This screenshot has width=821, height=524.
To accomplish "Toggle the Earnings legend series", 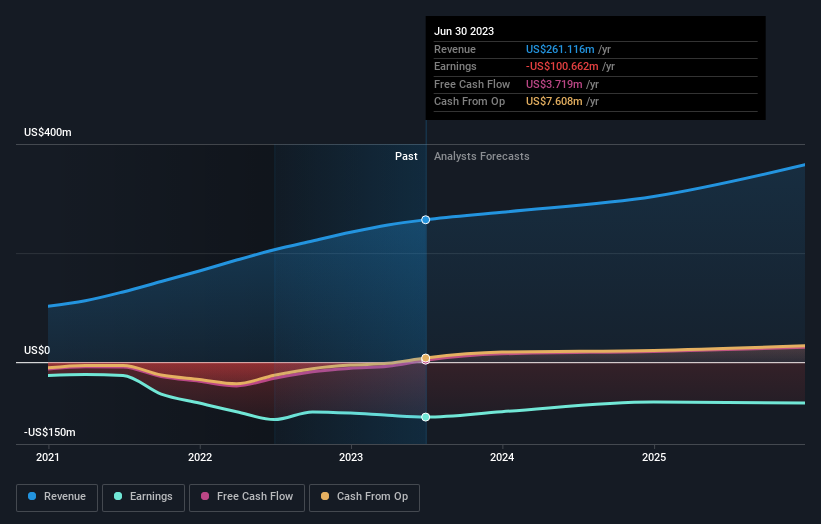I will pos(143,497).
